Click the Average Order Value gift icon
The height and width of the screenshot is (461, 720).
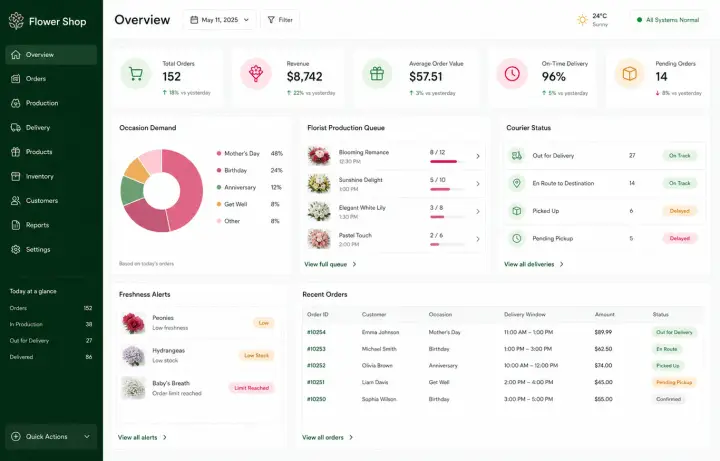coord(377,73)
